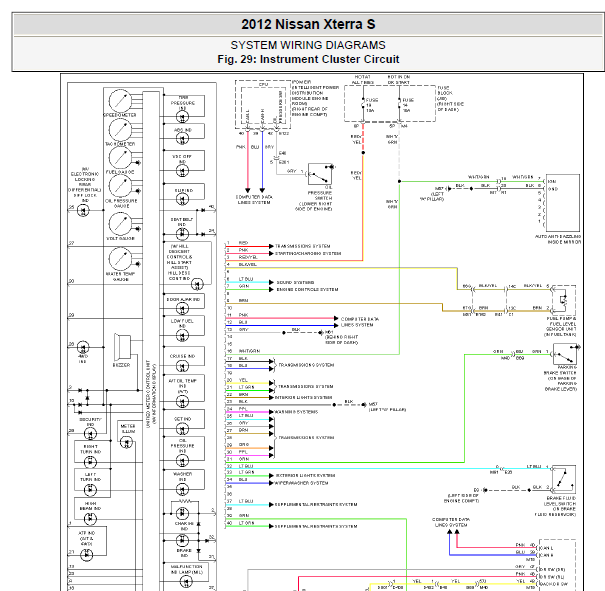Click the VDC OFF IND lamp symbol
Viewport: 605px width, 591px height.
click(x=183, y=170)
